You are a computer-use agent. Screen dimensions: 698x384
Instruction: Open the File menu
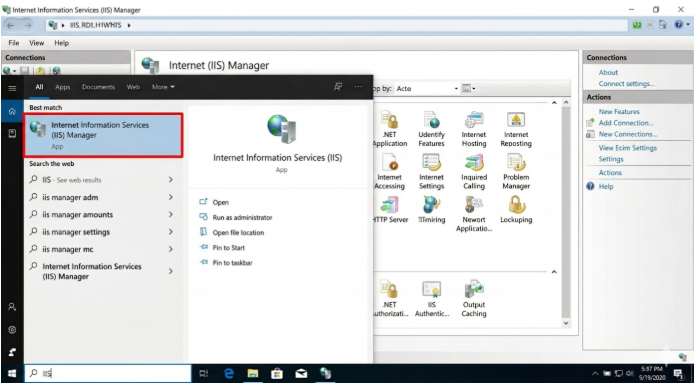pos(14,43)
